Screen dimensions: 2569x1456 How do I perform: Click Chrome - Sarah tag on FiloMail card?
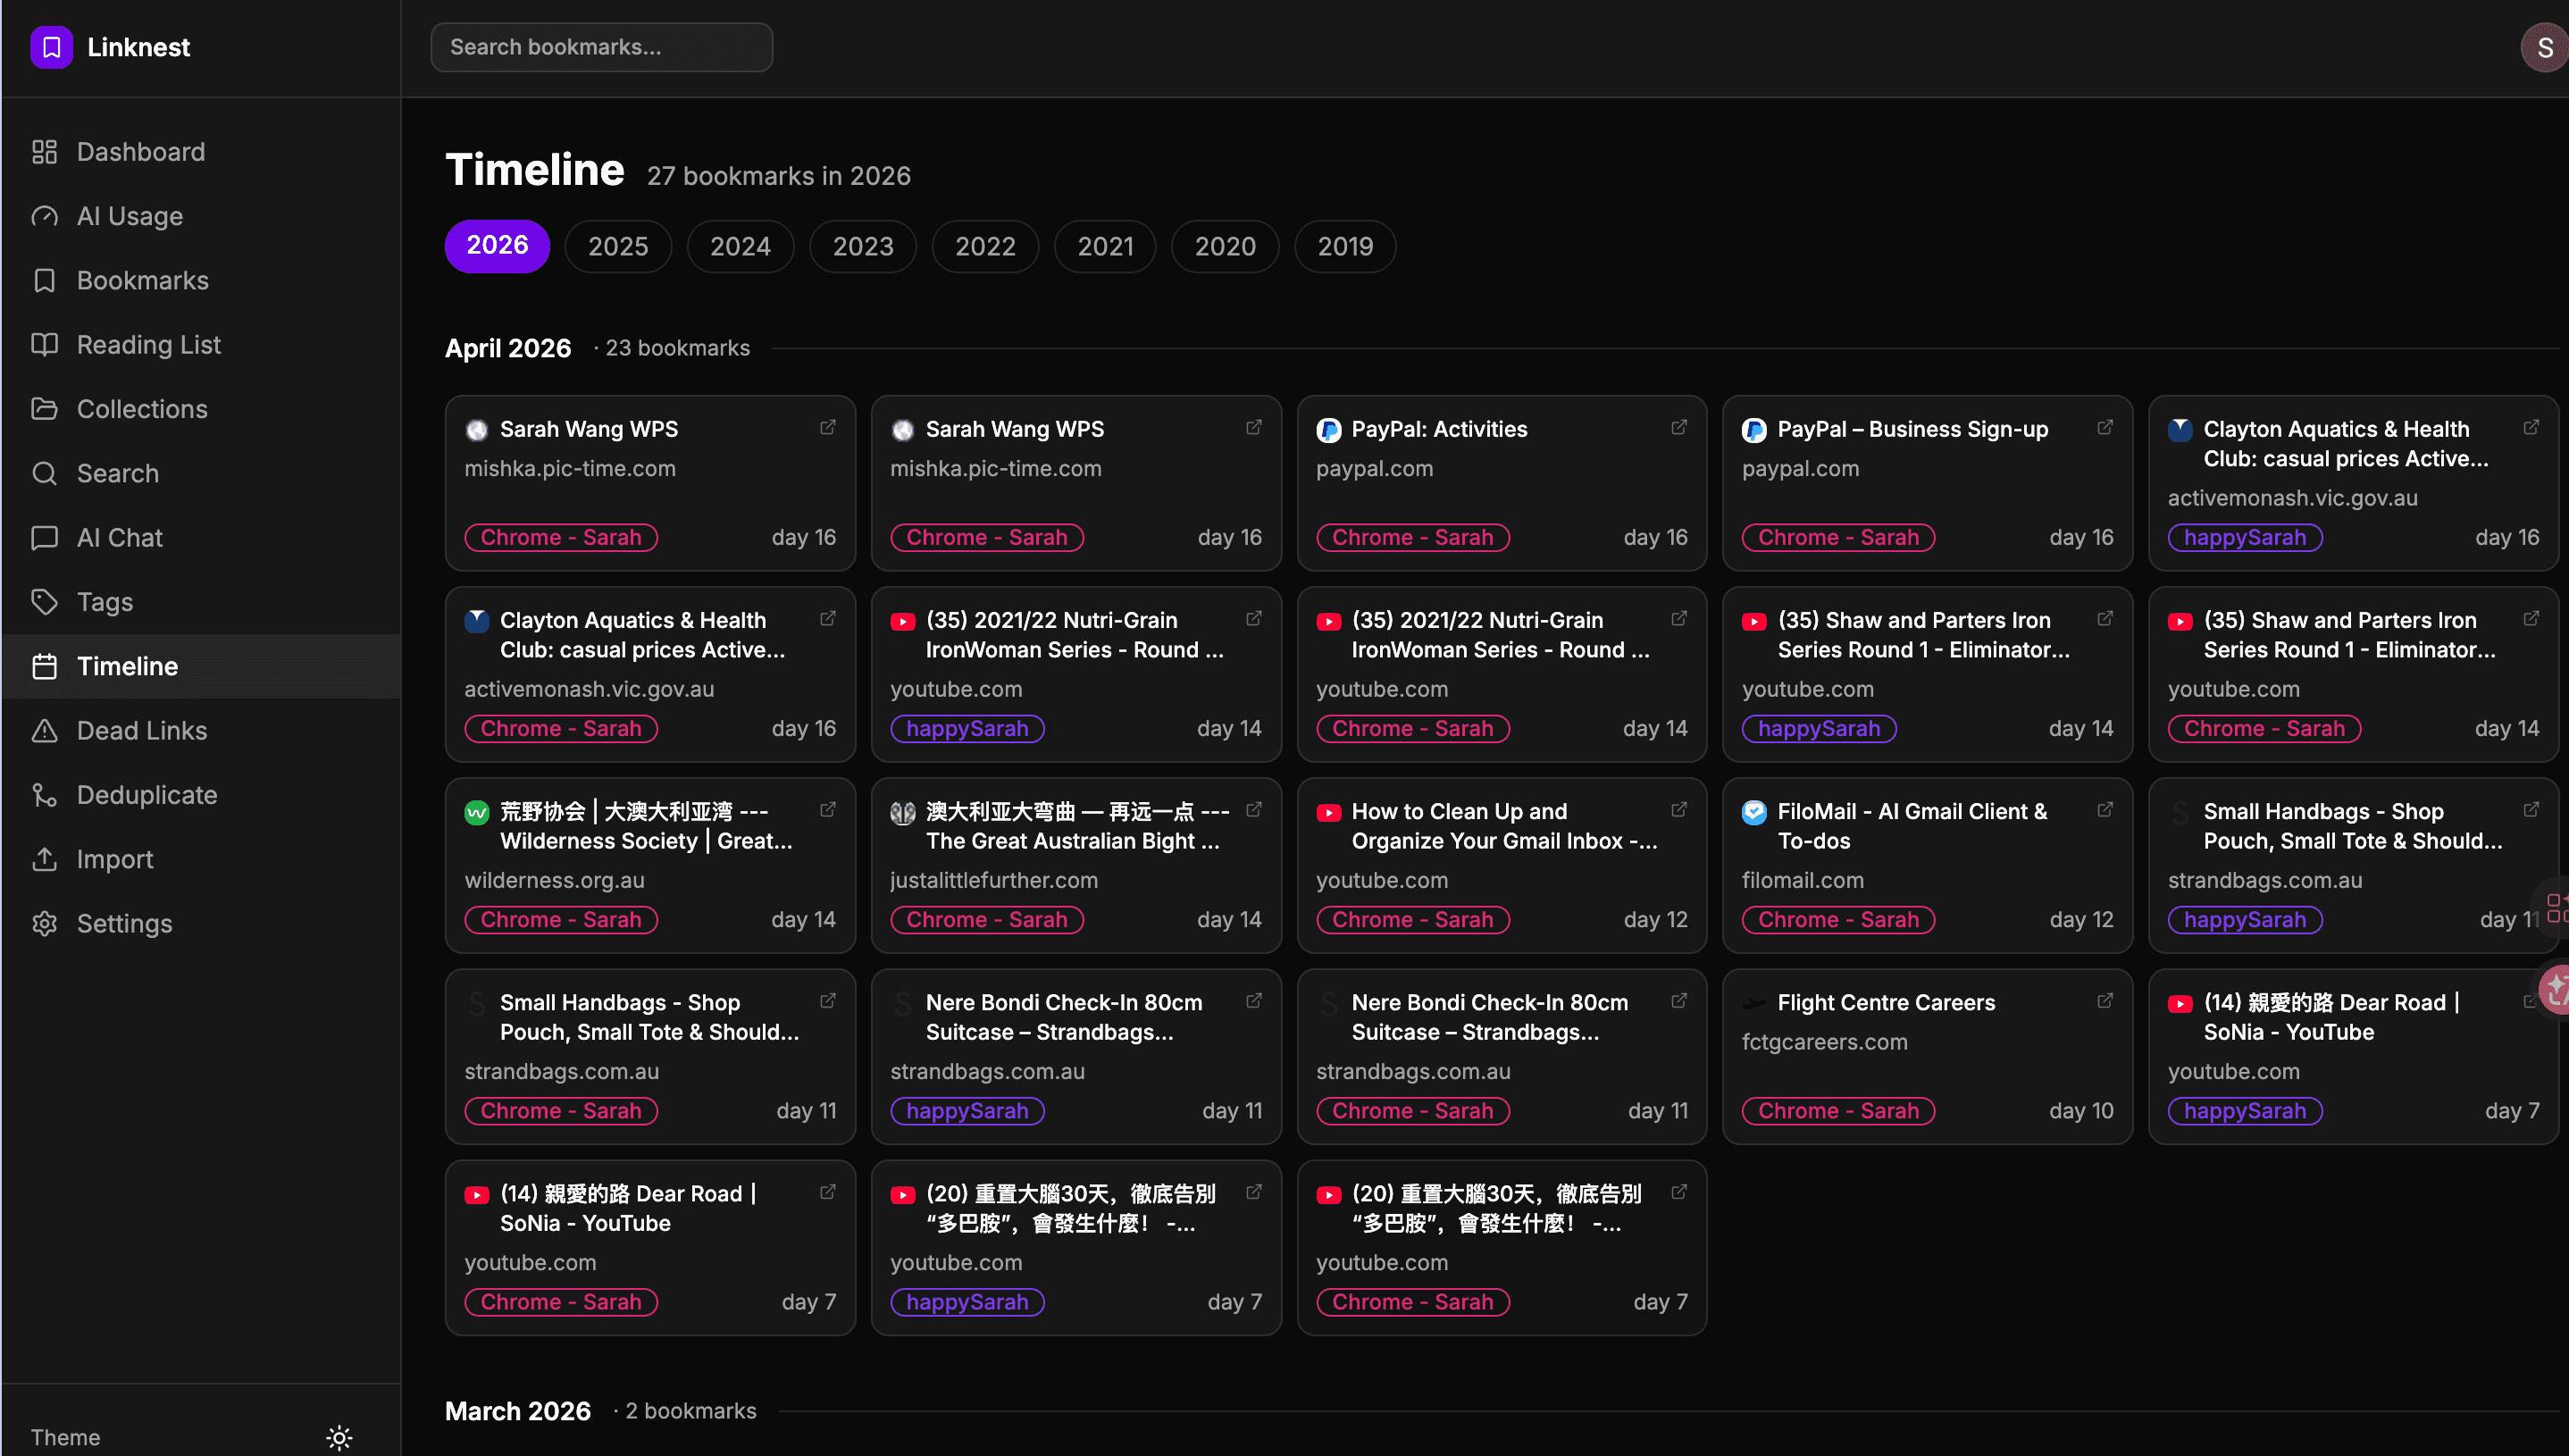(x=1839, y=920)
